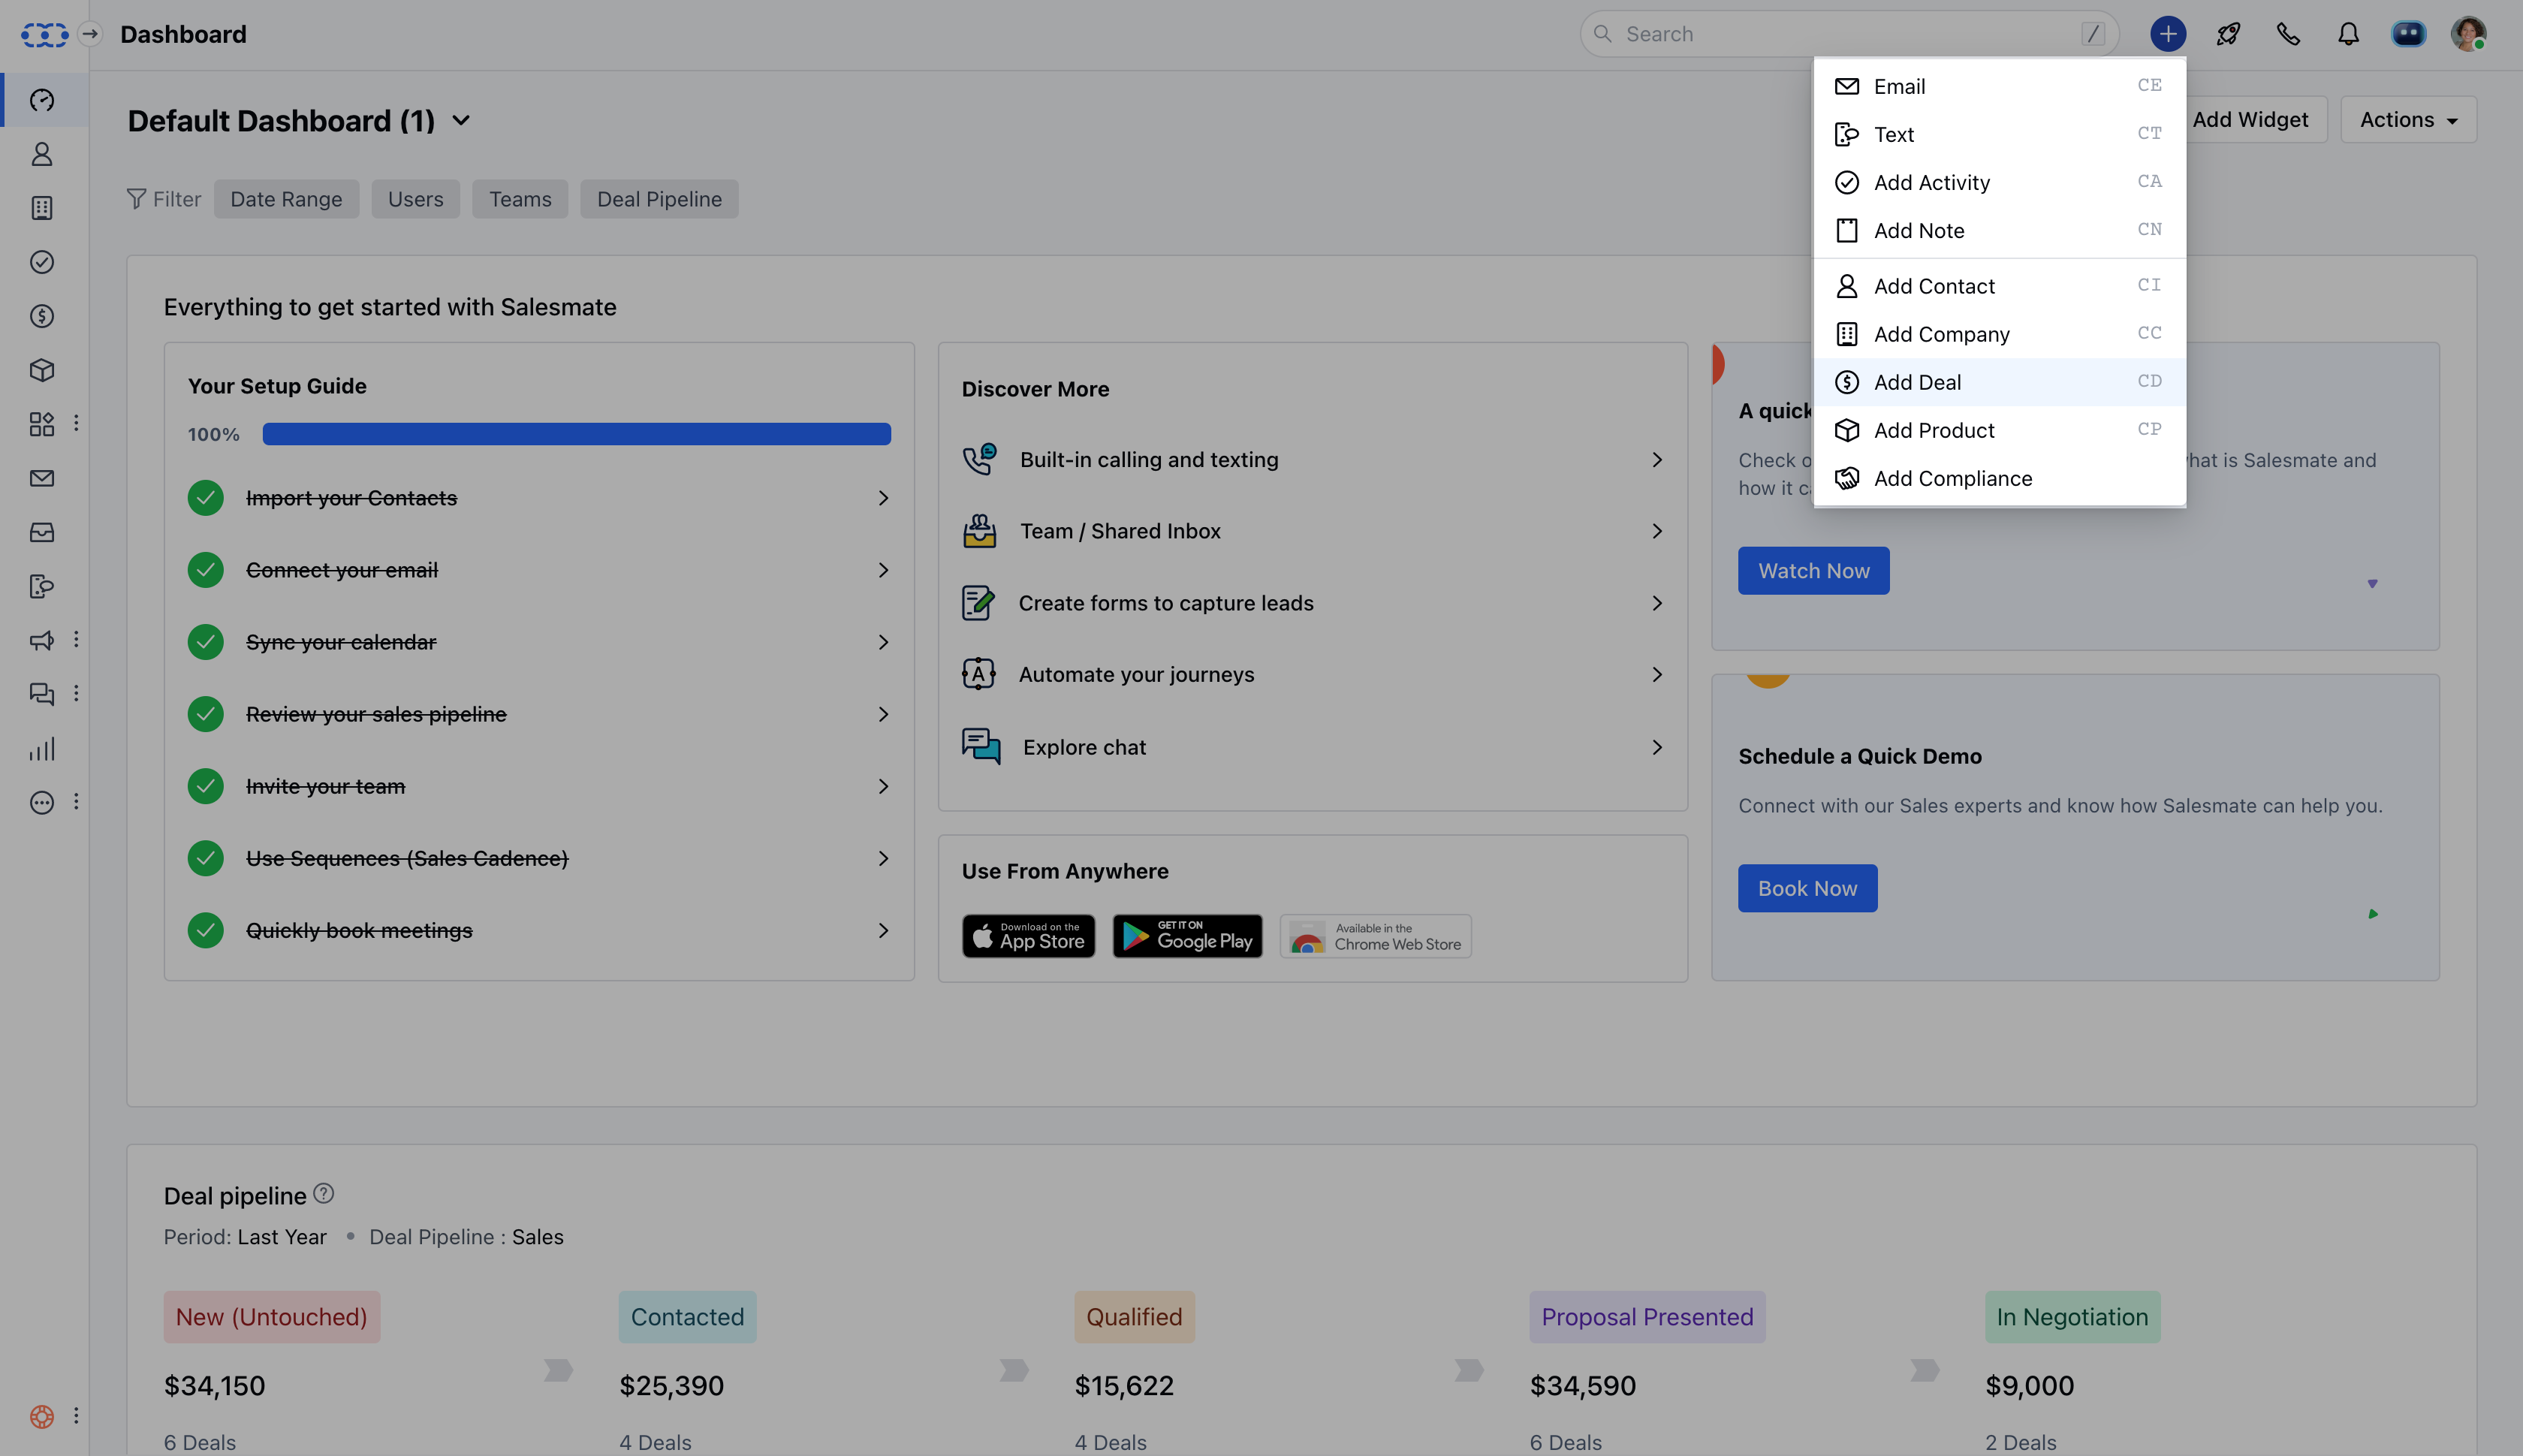
Task: Choose Add Compliance in the quick-add menu
Action: pos(1999,478)
